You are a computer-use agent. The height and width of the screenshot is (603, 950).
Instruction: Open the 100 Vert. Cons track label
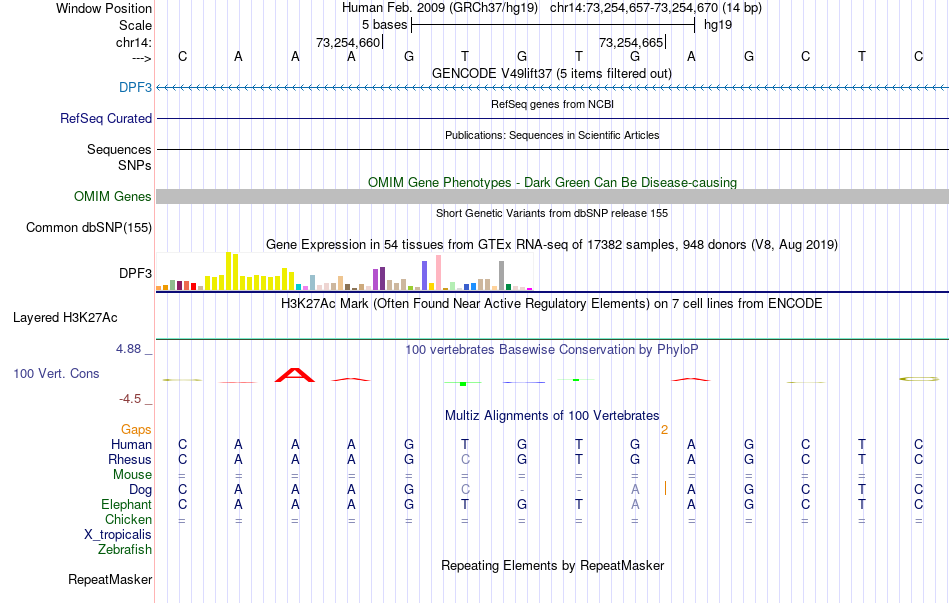[56, 374]
